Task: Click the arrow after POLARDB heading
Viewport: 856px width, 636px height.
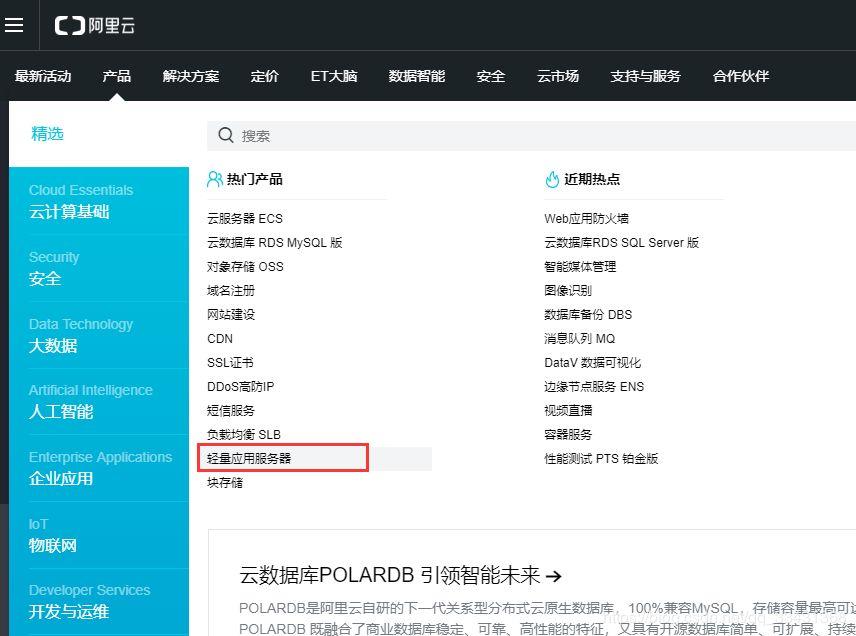Action: click(x=554, y=576)
